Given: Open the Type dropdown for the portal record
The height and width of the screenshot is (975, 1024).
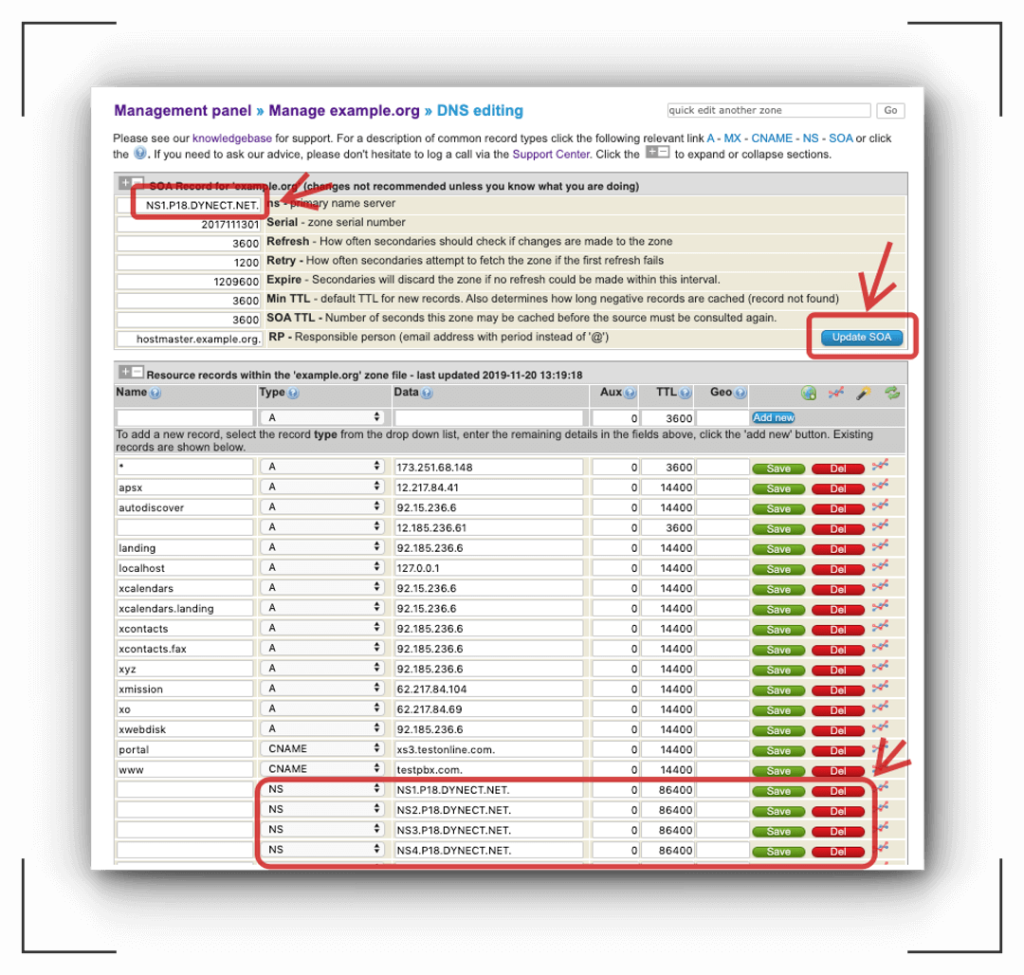Looking at the screenshot, I should tap(322, 748).
